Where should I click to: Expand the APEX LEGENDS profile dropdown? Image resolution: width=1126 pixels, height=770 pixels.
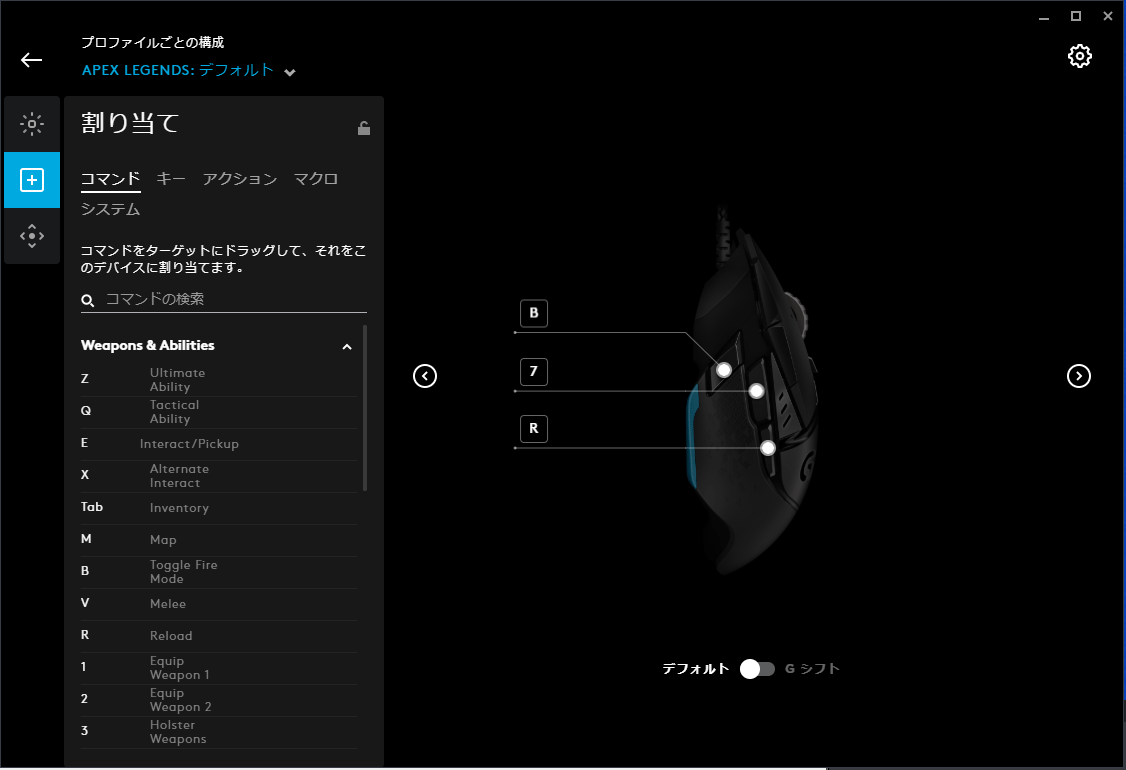tap(290, 72)
